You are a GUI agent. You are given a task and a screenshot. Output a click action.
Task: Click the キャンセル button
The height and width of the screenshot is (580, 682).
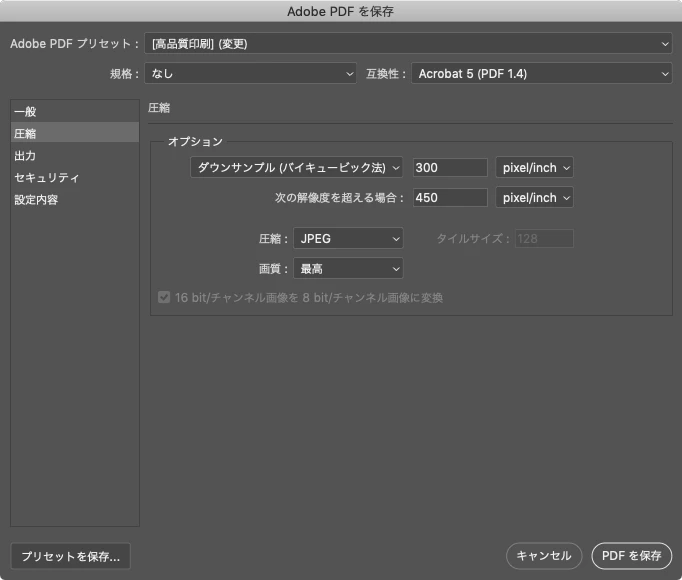click(x=544, y=556)
